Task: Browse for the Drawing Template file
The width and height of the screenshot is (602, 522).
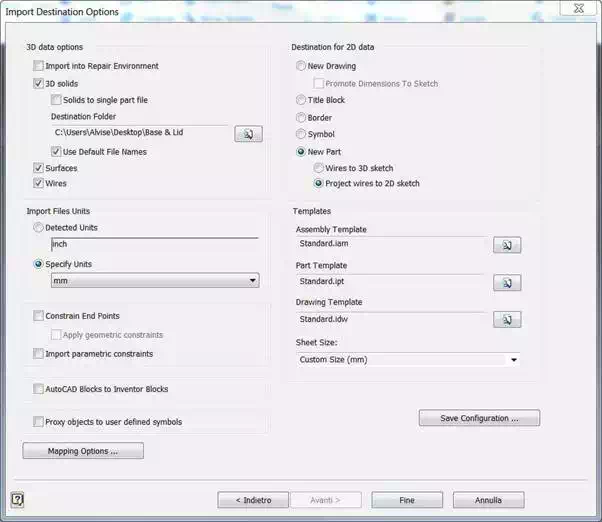Action: coord(507,319)
